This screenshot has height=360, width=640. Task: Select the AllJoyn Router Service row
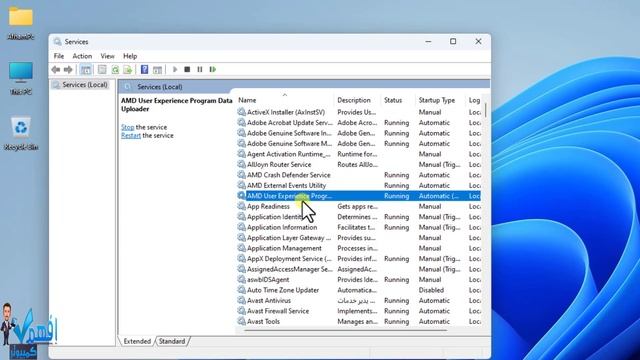(358, 164)
